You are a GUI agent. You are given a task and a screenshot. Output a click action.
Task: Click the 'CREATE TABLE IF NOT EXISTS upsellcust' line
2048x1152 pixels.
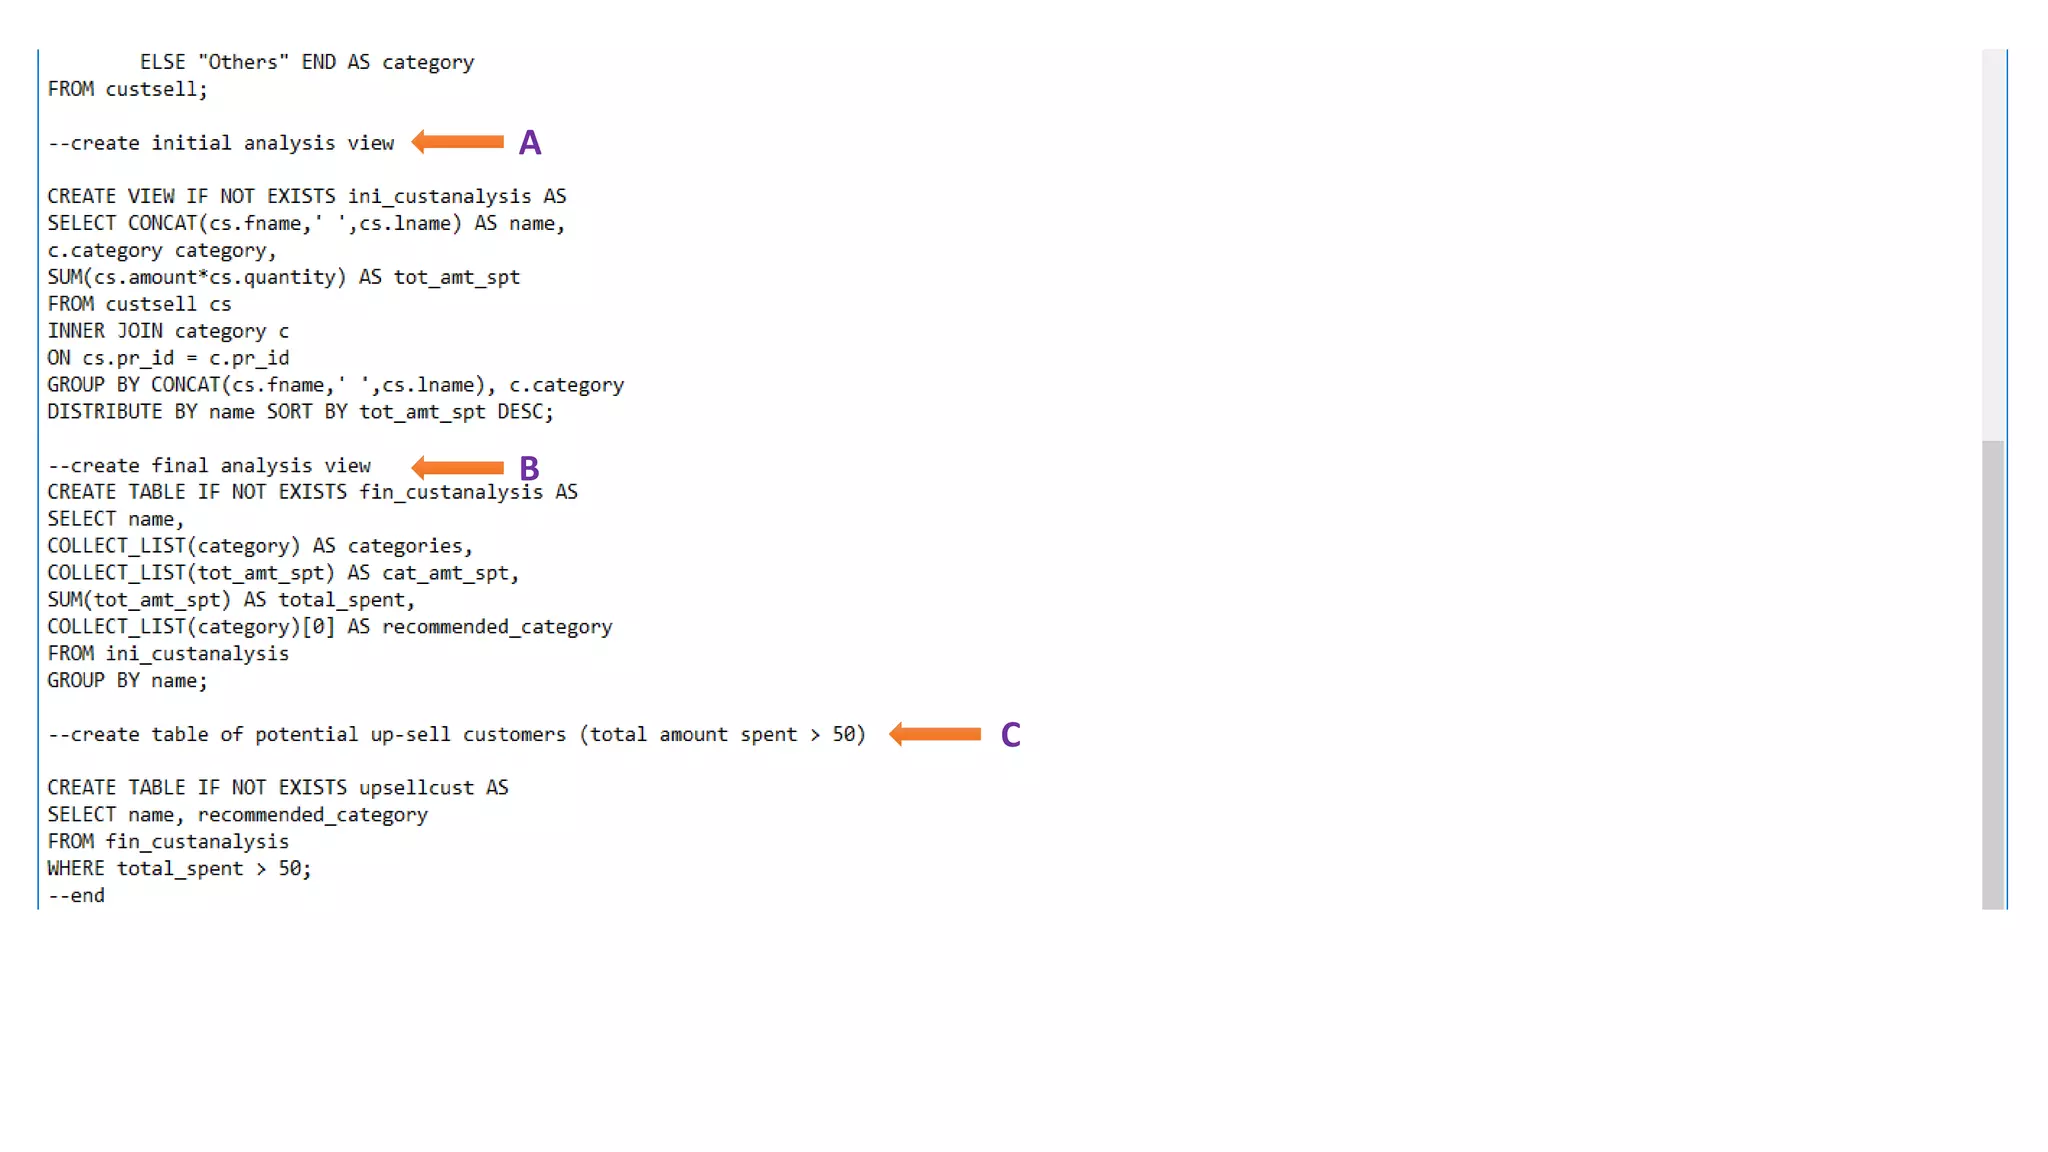pyautogui.click(x=277, y=788)
